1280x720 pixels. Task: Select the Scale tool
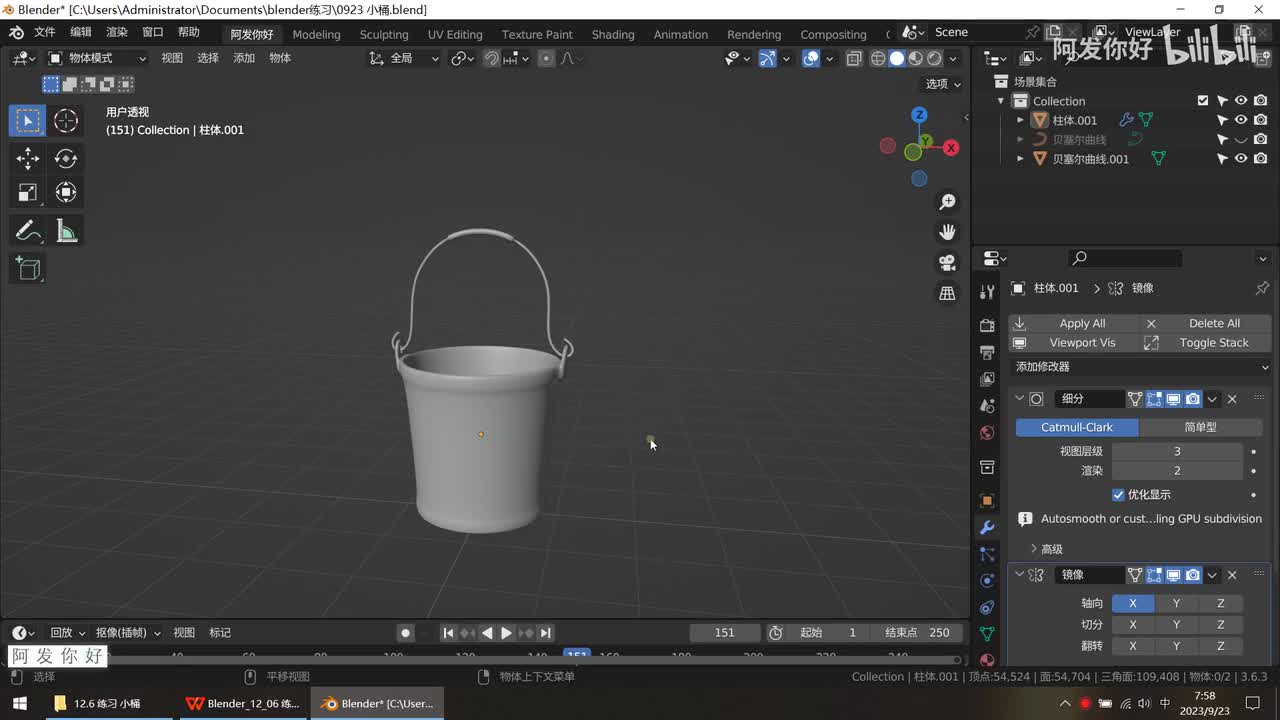tap(28, 192)
